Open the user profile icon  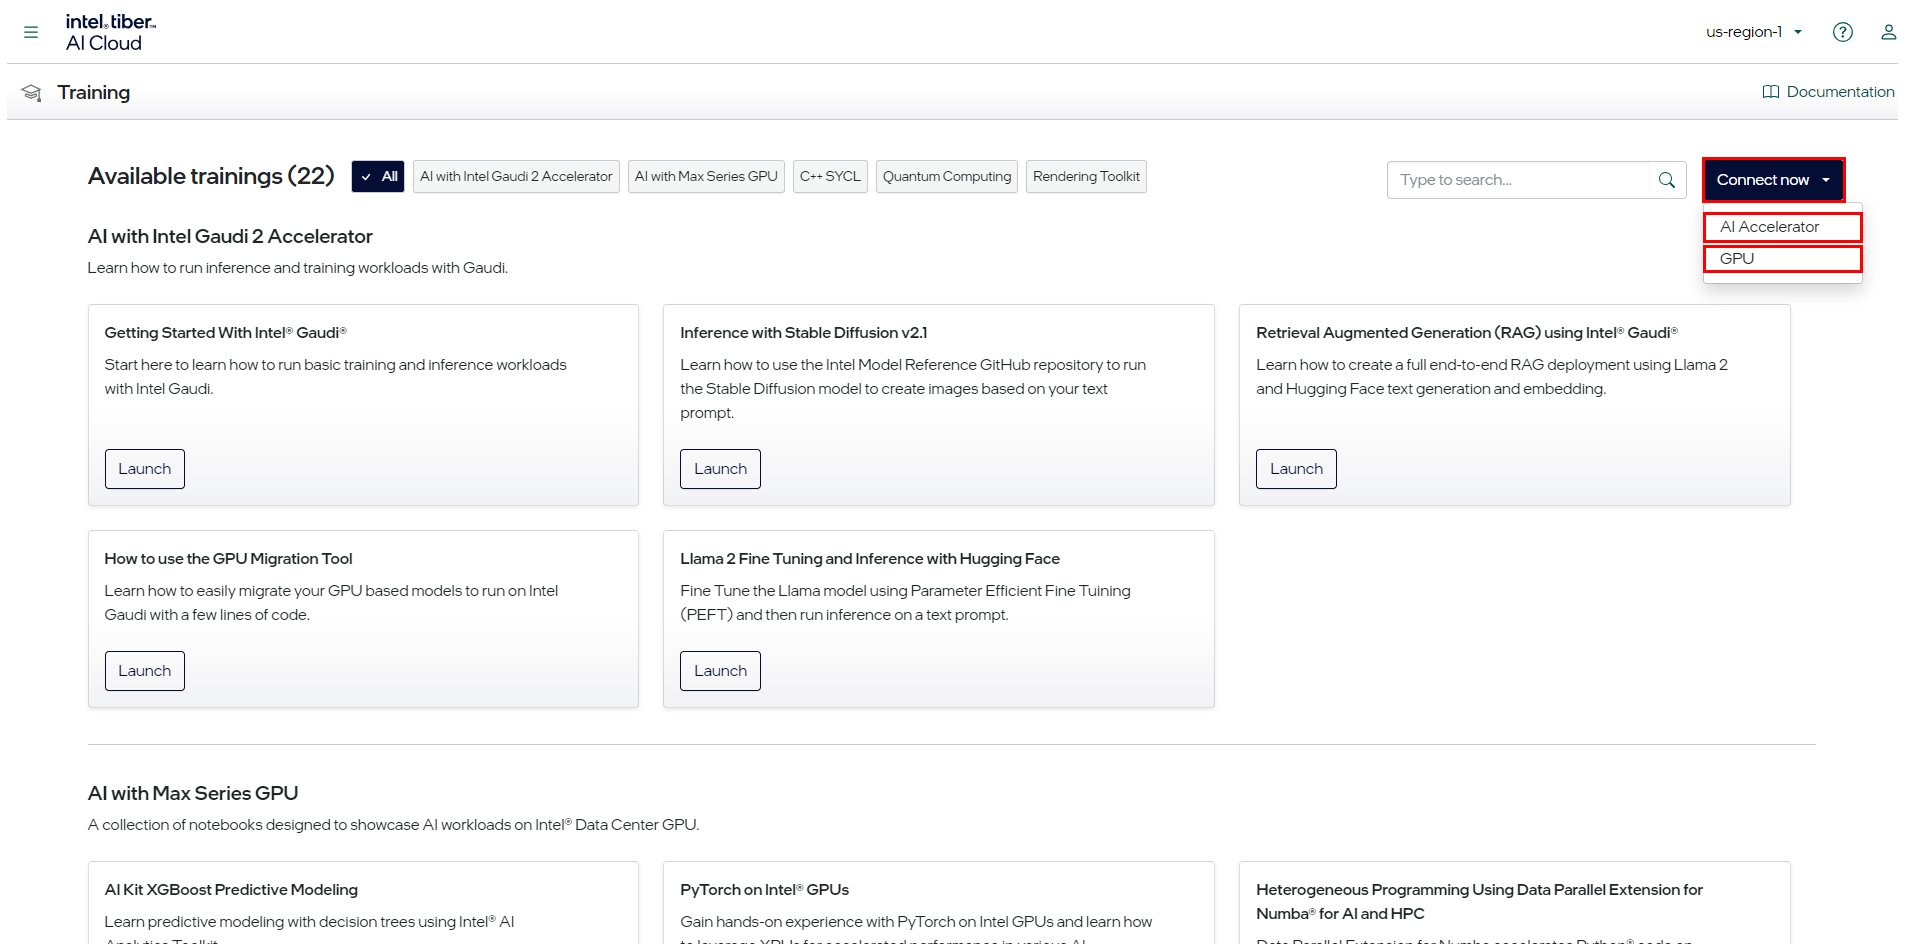point(1888,32)
